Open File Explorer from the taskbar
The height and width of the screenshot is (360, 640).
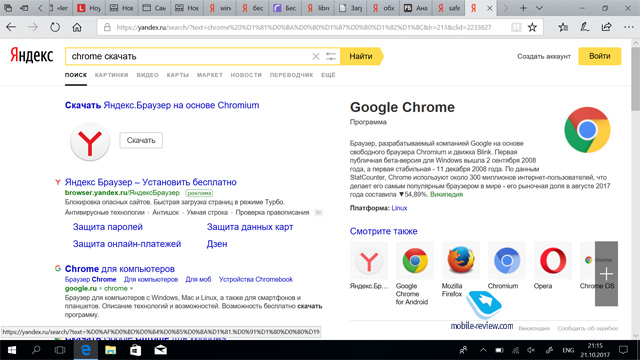coord(110,350)
